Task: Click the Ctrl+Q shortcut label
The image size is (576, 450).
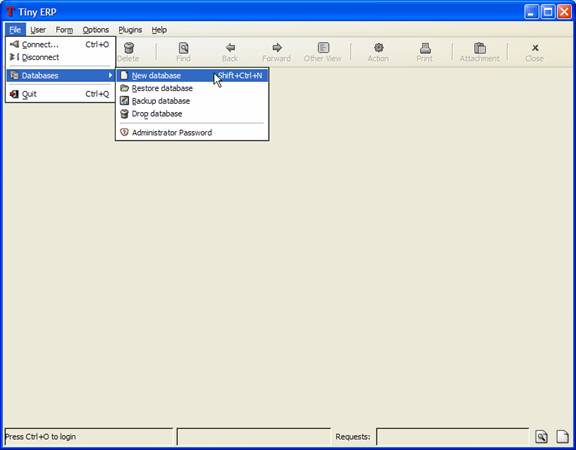Action: pos(97,94)
